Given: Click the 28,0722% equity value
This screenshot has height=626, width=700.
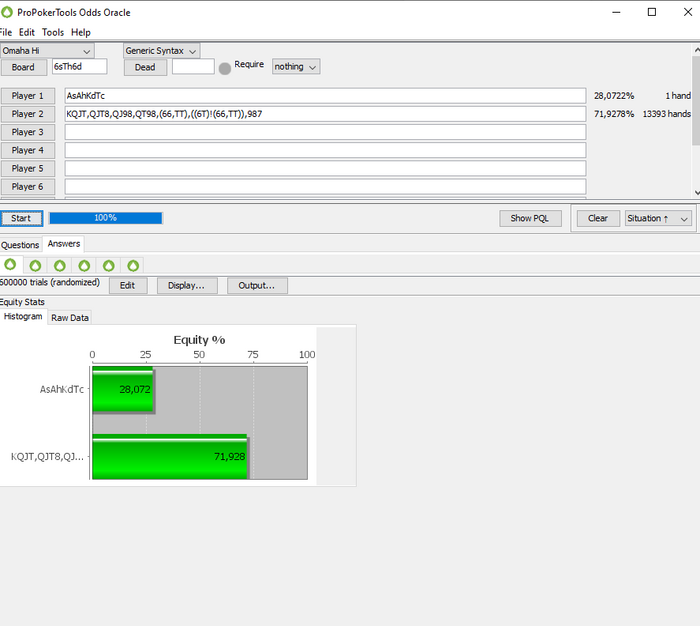Looking at the screenshot, I should tap(614, 96).
